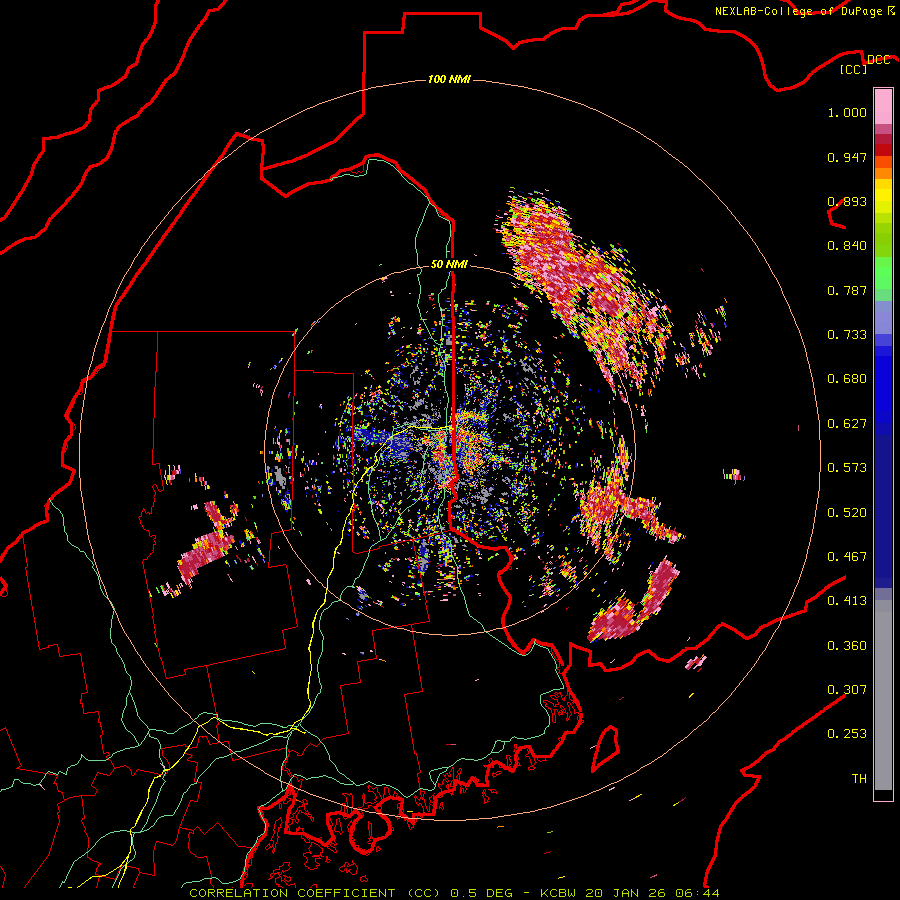This screenshot has height=900, width=900.
Task: Click the Correlation Coefficient KCBW caption text
Action: pyautogui.click(x=454, y=893)
